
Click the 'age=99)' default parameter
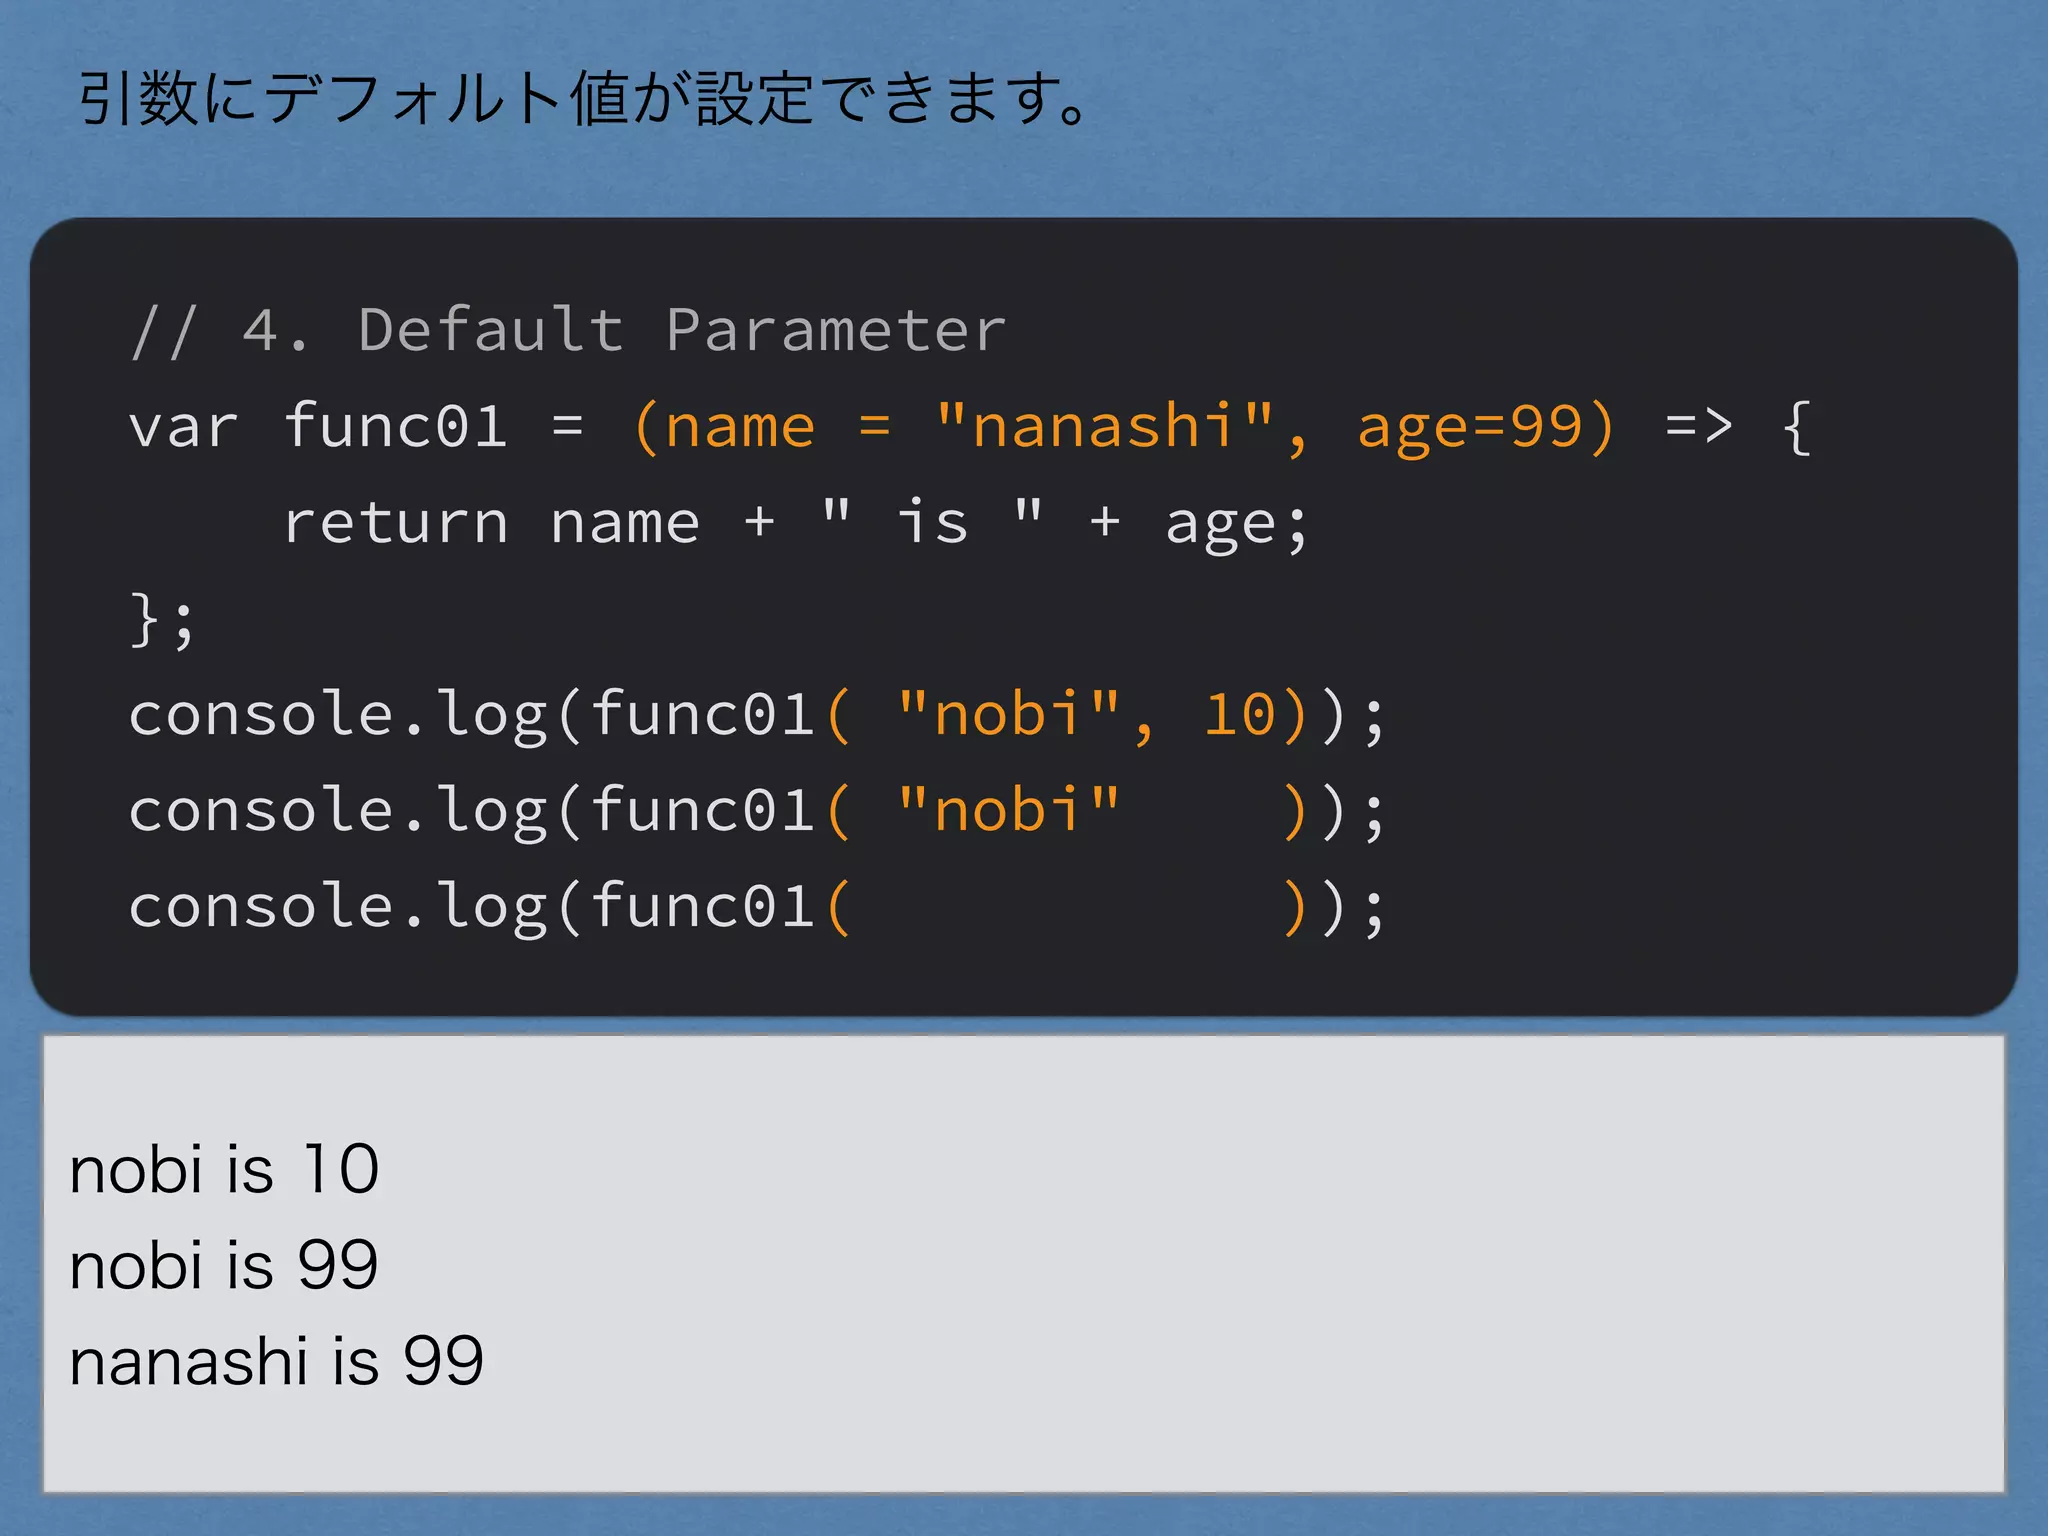[1486, 427]
